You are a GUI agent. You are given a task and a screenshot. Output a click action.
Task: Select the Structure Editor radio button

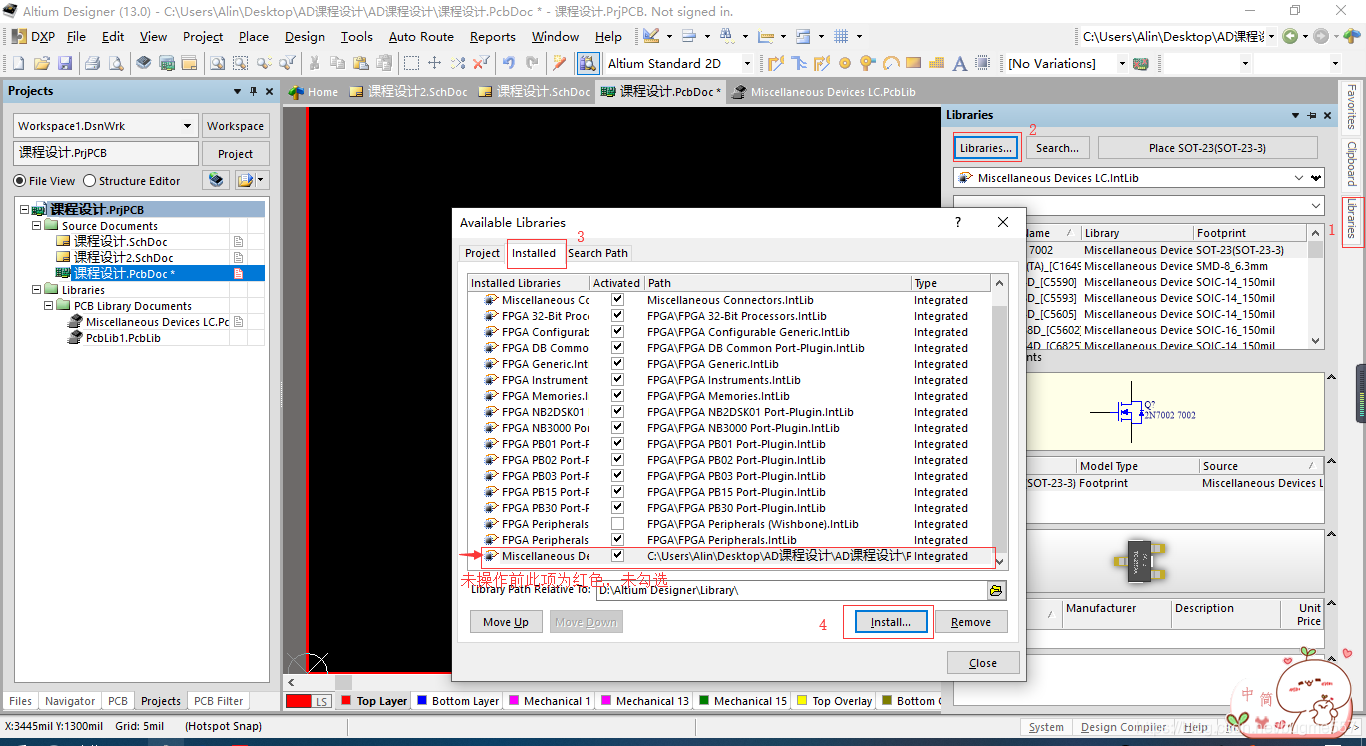pos(90,181)
